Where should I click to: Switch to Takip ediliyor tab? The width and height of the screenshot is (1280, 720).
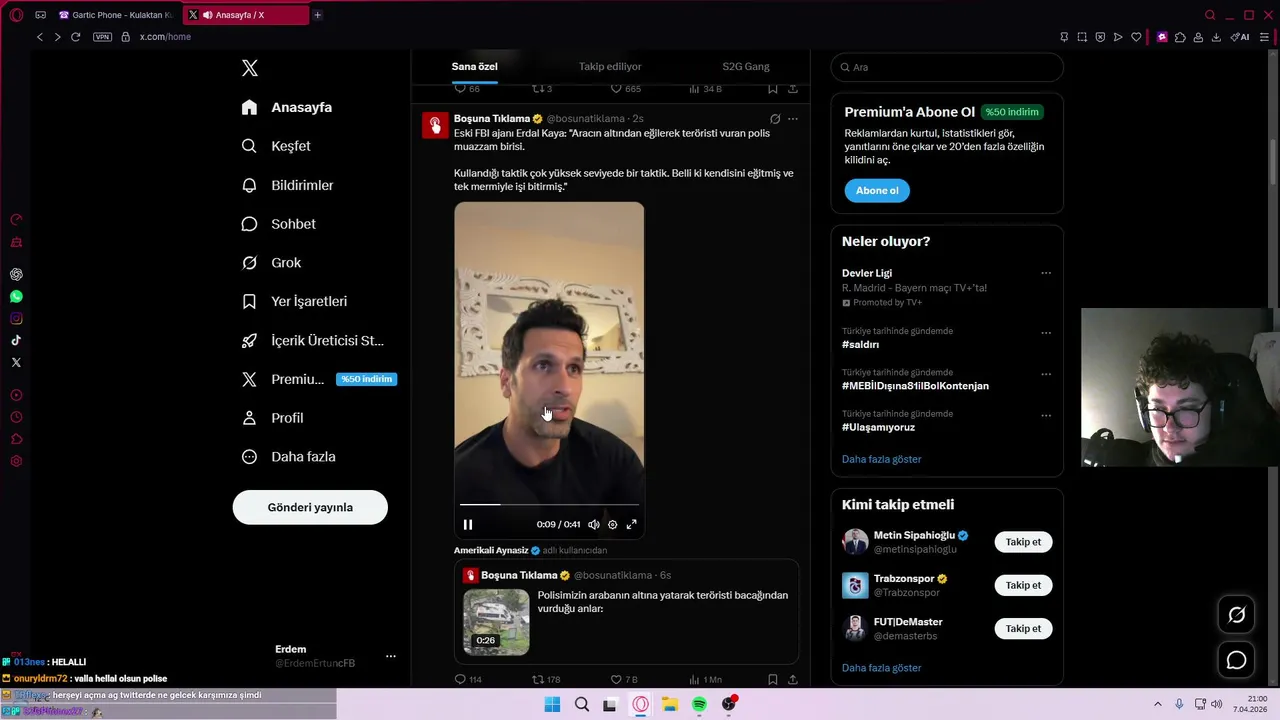[x=610, y=66]
